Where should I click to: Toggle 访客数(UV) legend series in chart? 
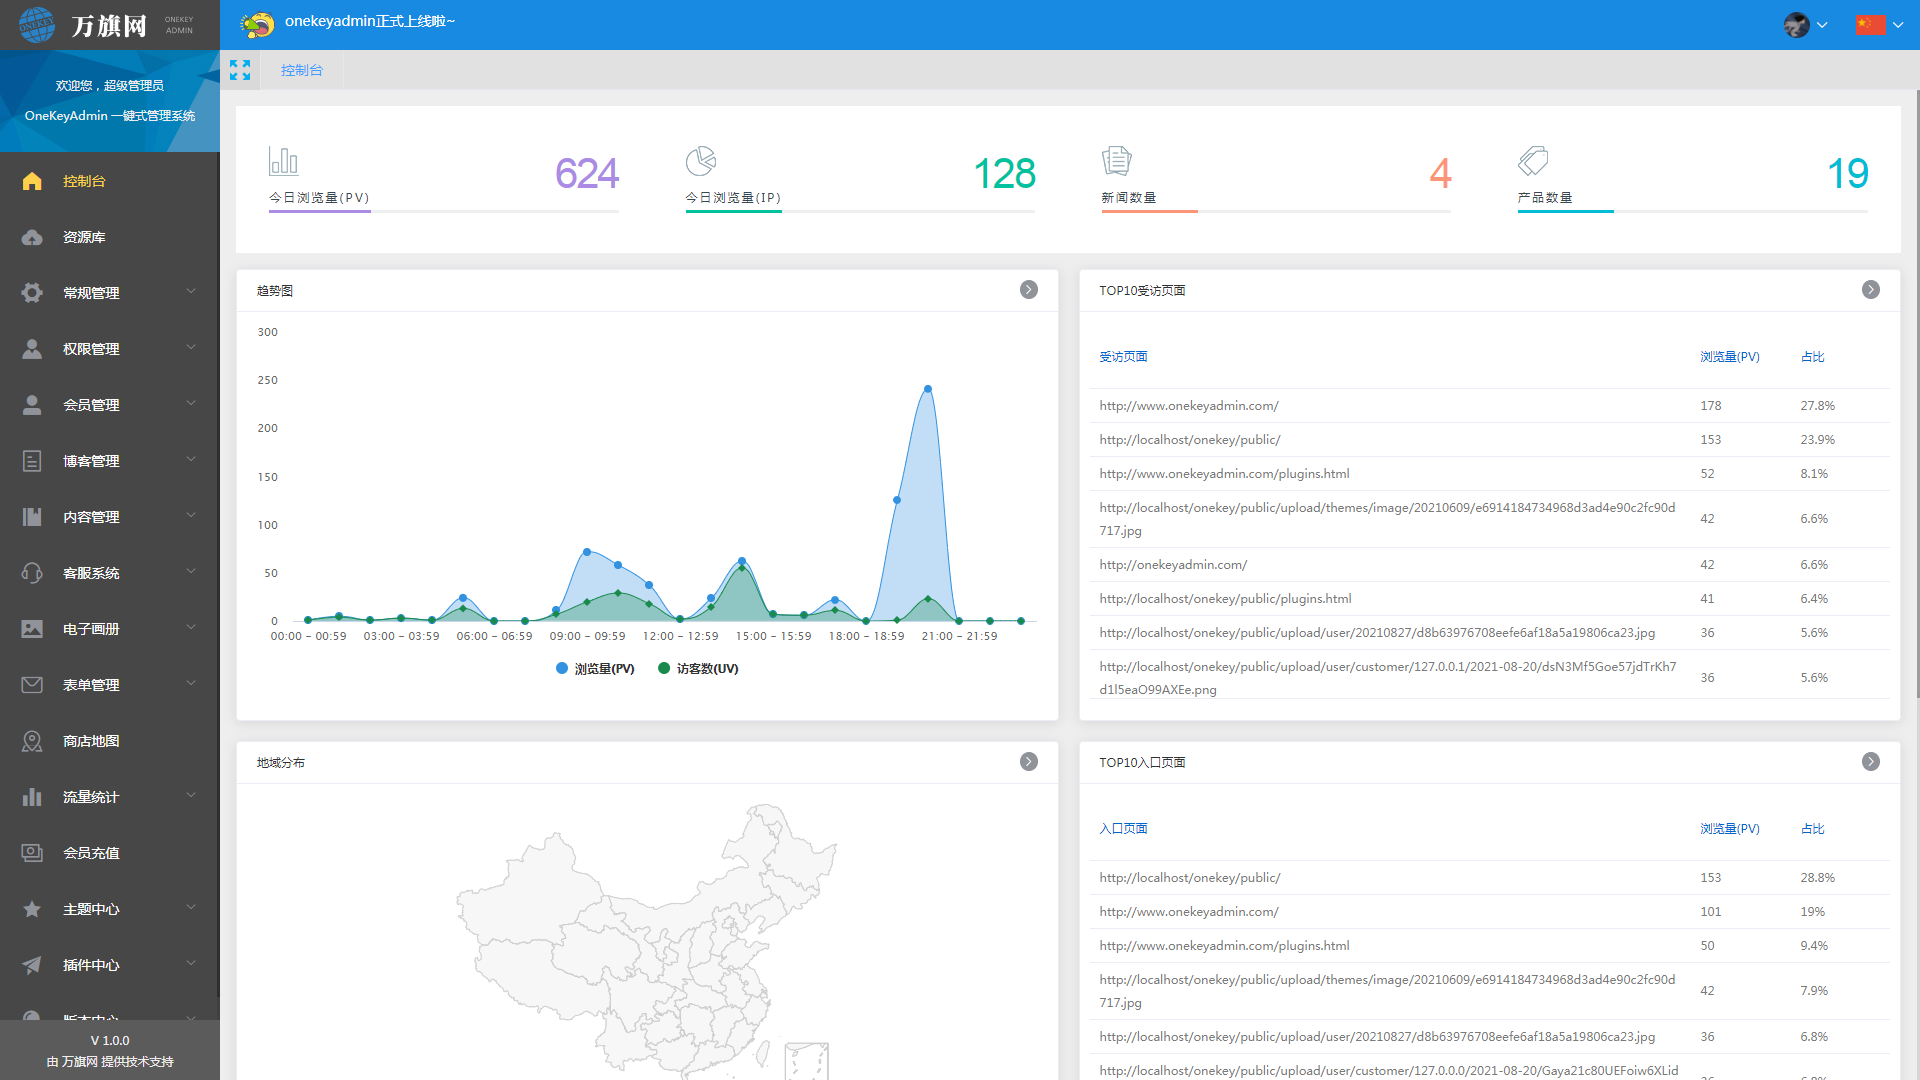coord(698,669)
